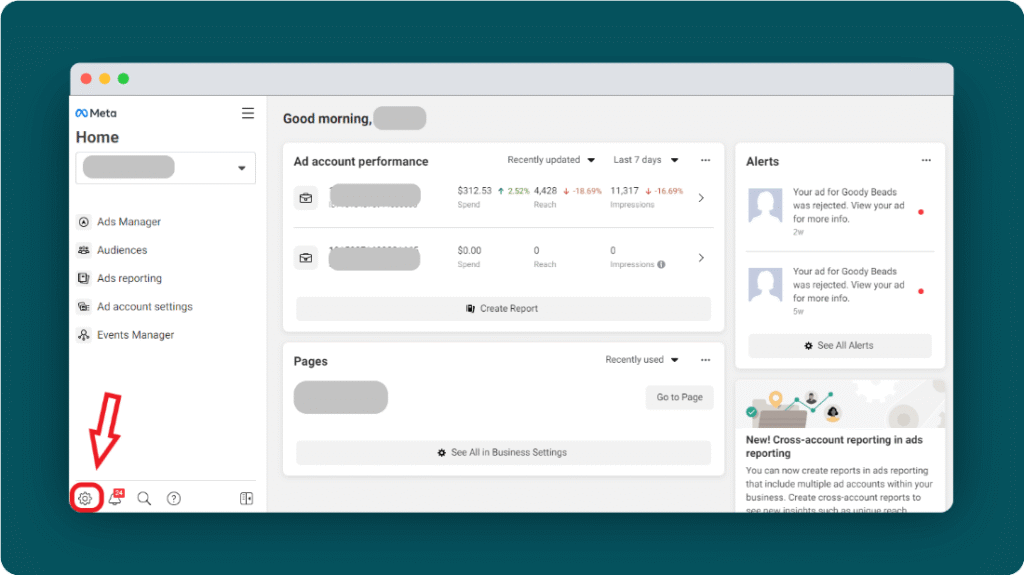Open the Last 7 days date dropdown
The image size is (1024, 575).
click(646, 160)
